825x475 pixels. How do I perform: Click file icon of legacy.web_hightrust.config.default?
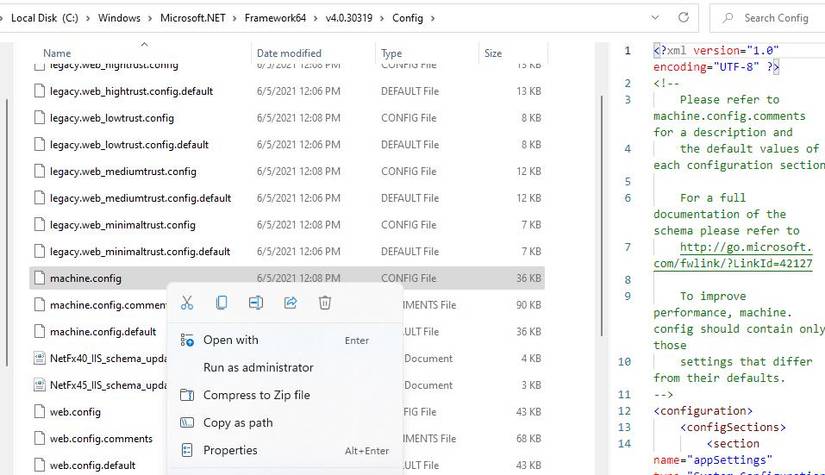coord(39,90)
